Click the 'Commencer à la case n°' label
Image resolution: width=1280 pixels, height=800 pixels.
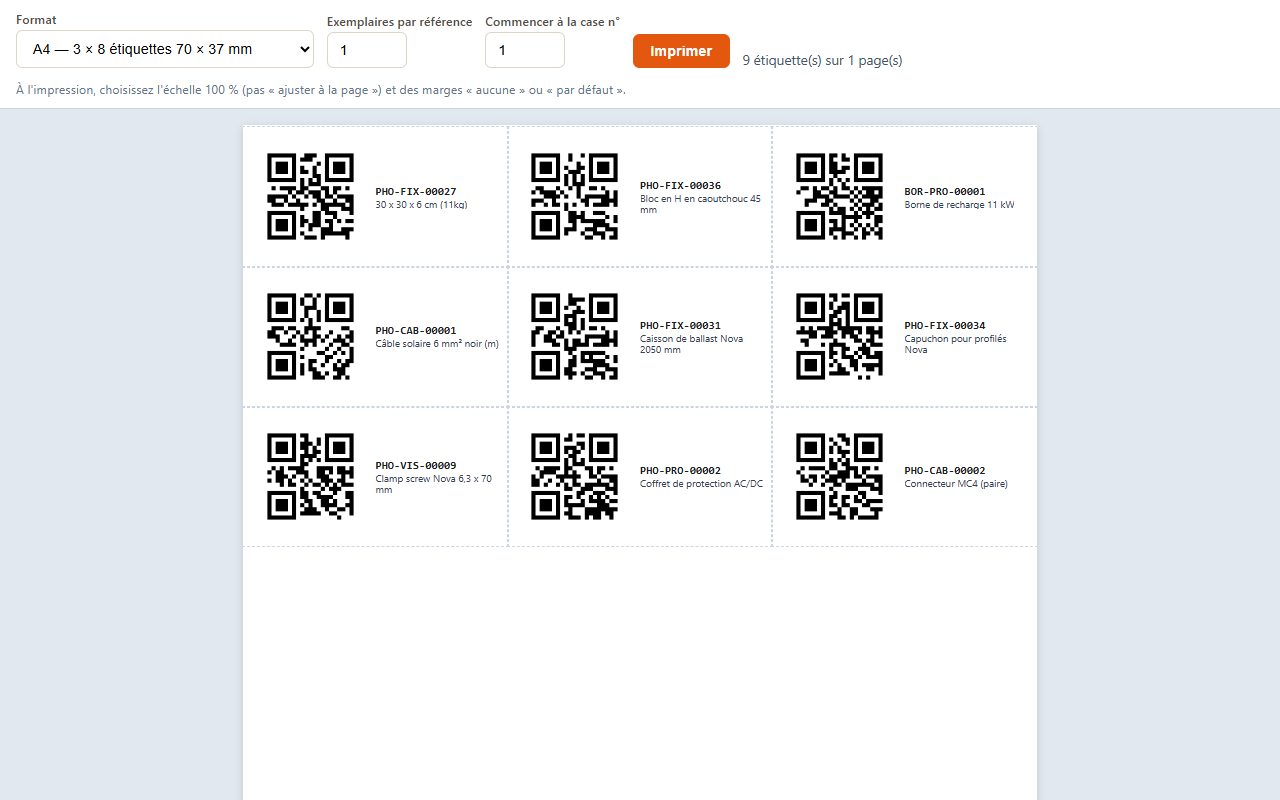[552, 21]
